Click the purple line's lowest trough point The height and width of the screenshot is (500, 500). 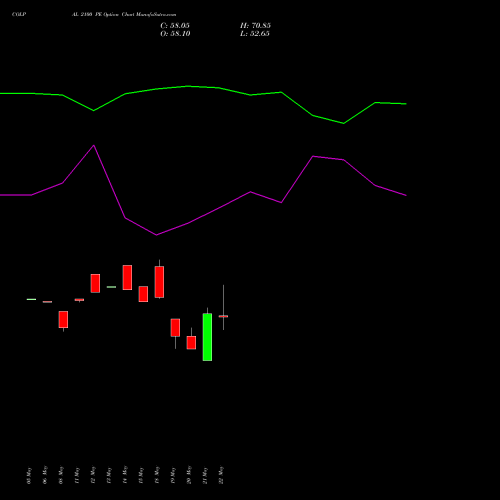(156, 235)
